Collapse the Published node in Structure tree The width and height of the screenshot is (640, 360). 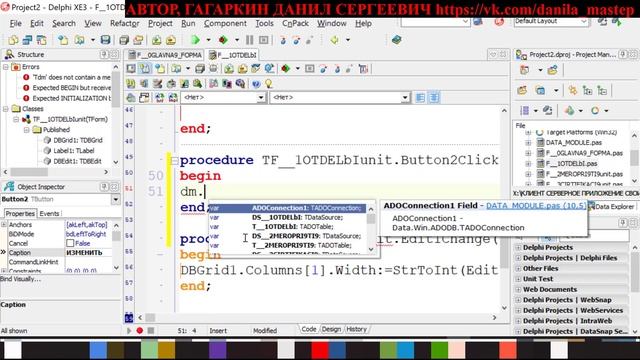(27, 130)
